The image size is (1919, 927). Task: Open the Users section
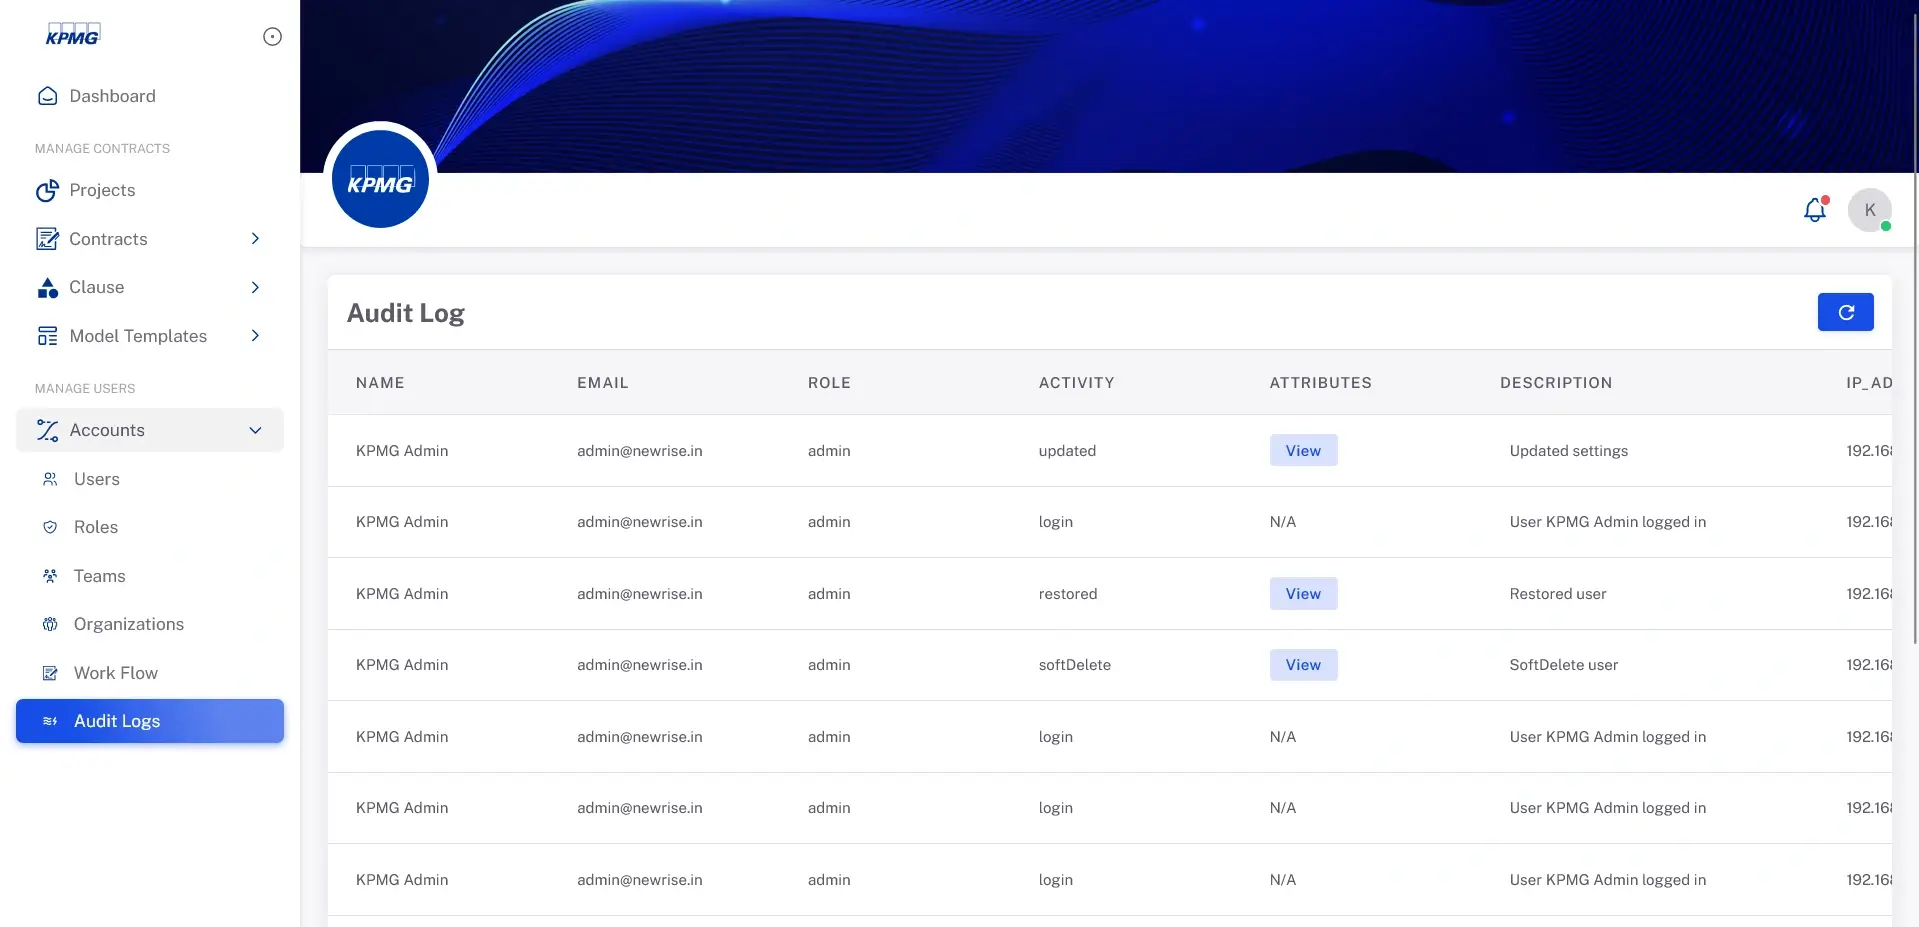tap(95, 479)
